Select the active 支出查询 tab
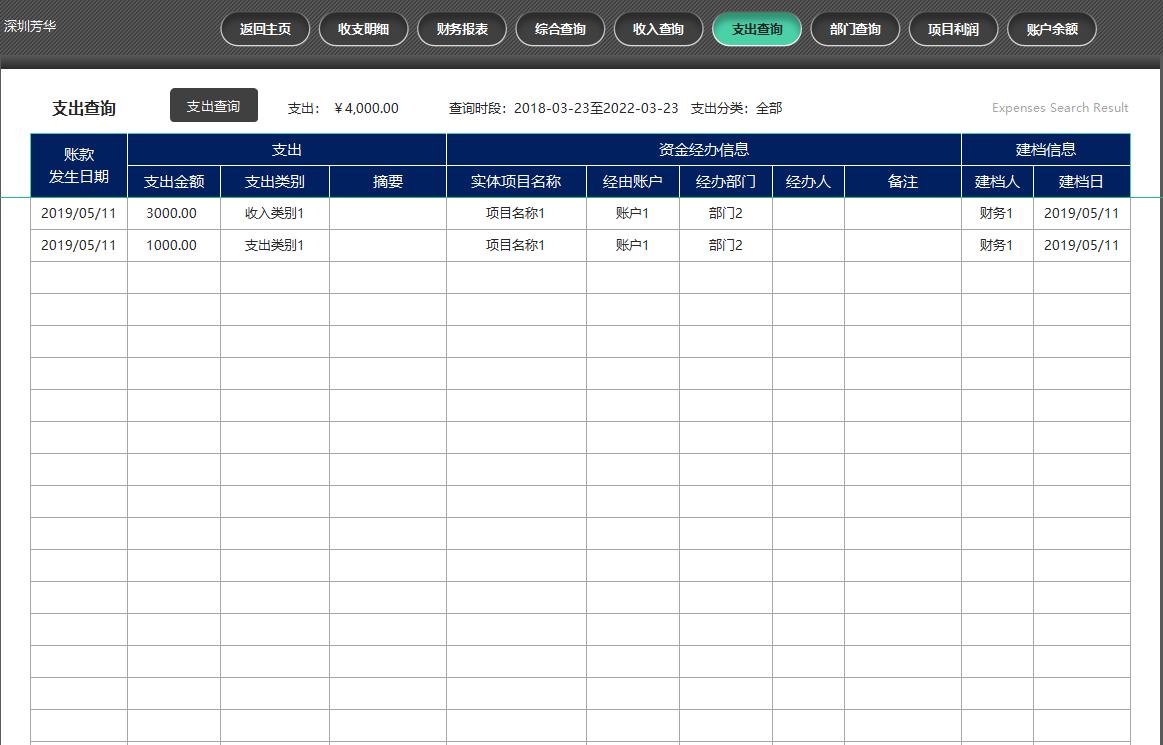 pos(756,29)
